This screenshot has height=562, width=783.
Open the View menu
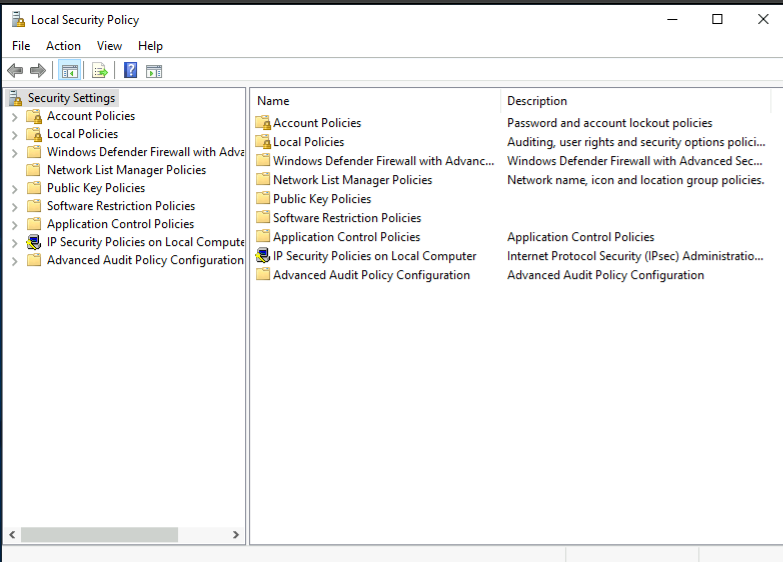click(109, 46)
